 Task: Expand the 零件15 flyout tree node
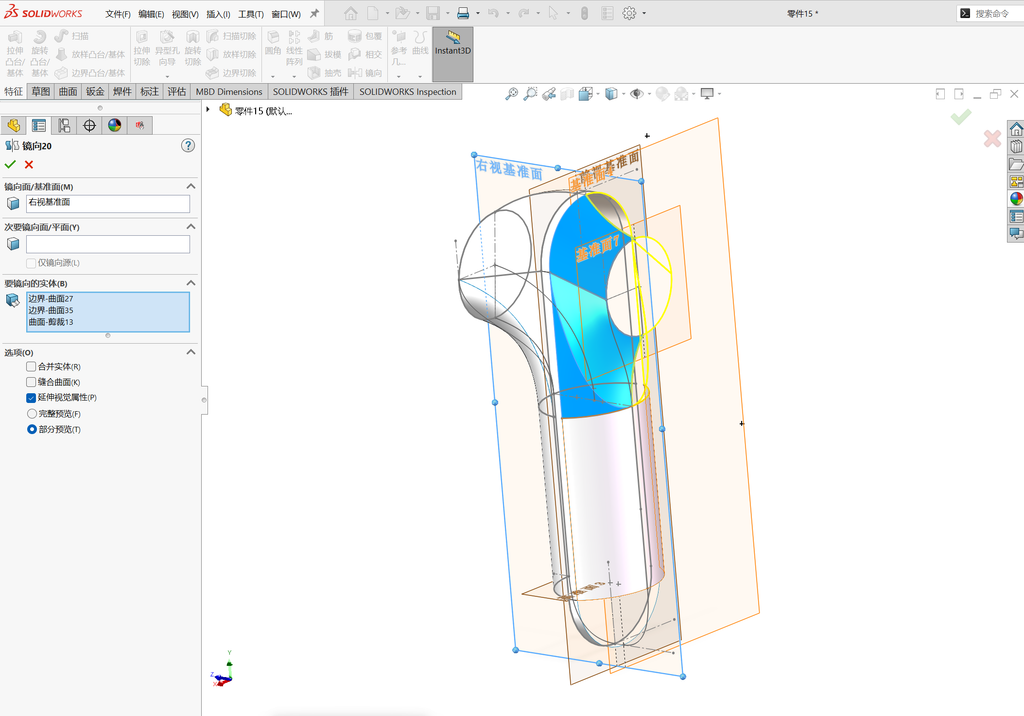(208, 110)
